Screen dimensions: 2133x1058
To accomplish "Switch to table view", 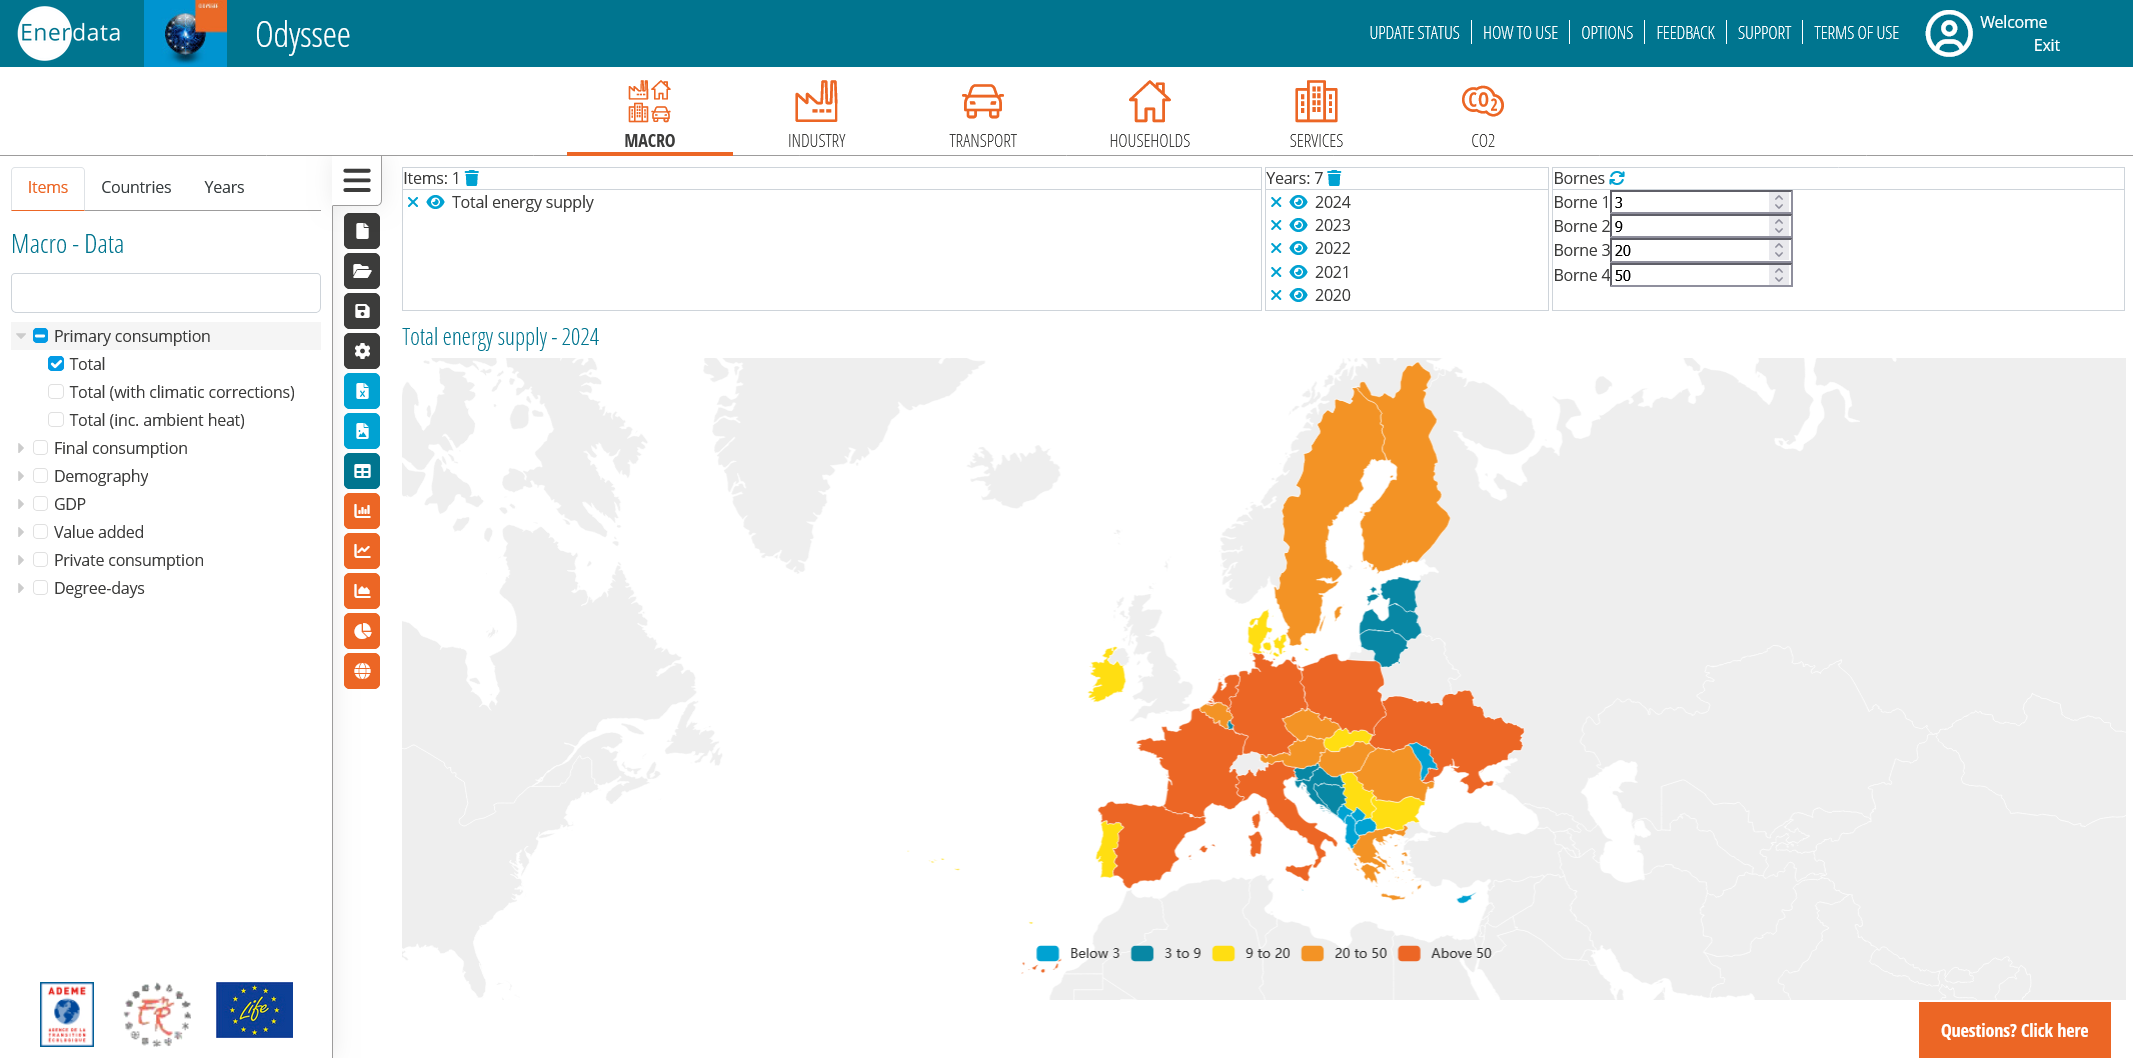I will click(362, 471).
